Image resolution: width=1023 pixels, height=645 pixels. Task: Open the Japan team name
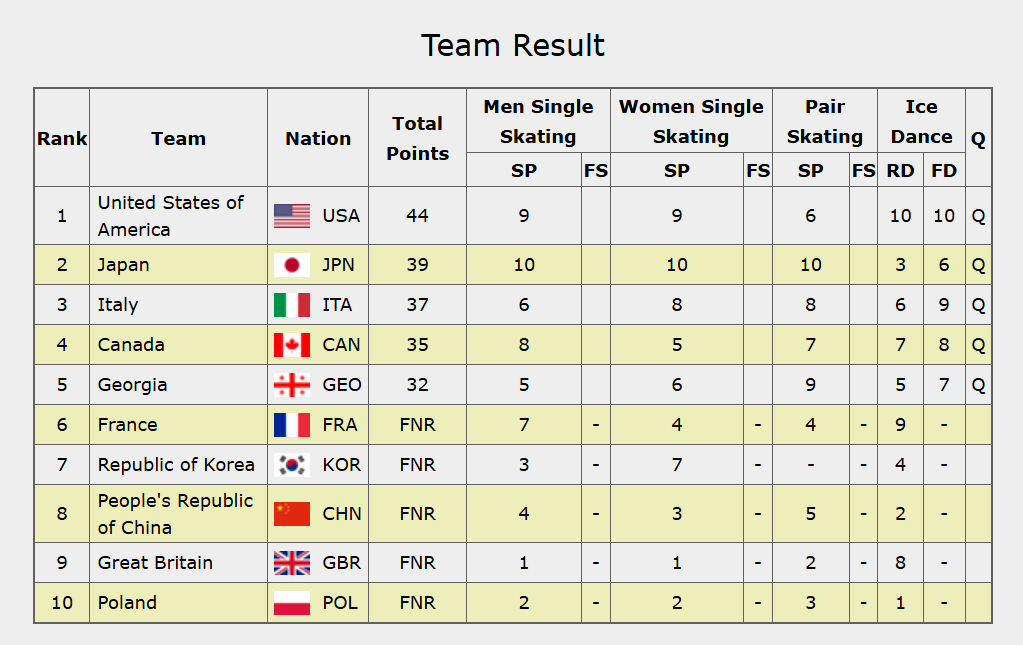tap(124, 265)
